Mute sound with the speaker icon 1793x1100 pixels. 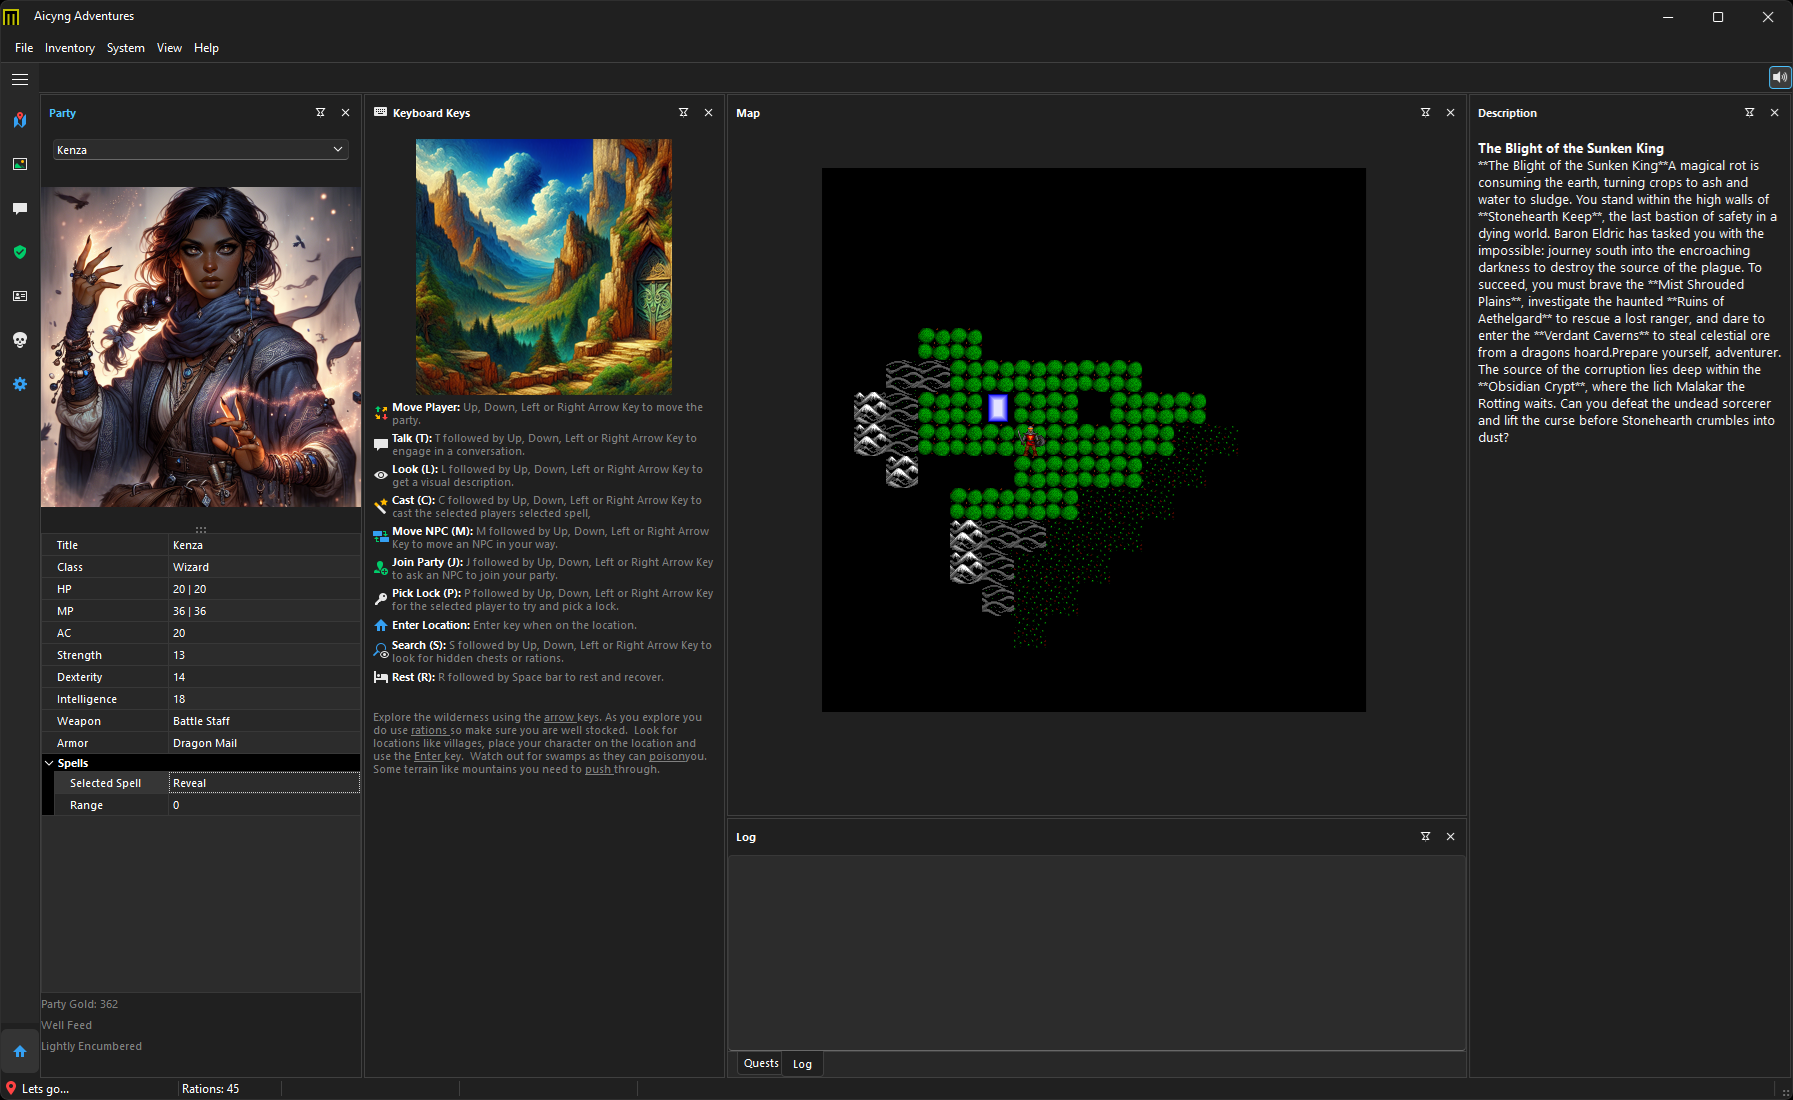click(1779, 77)
